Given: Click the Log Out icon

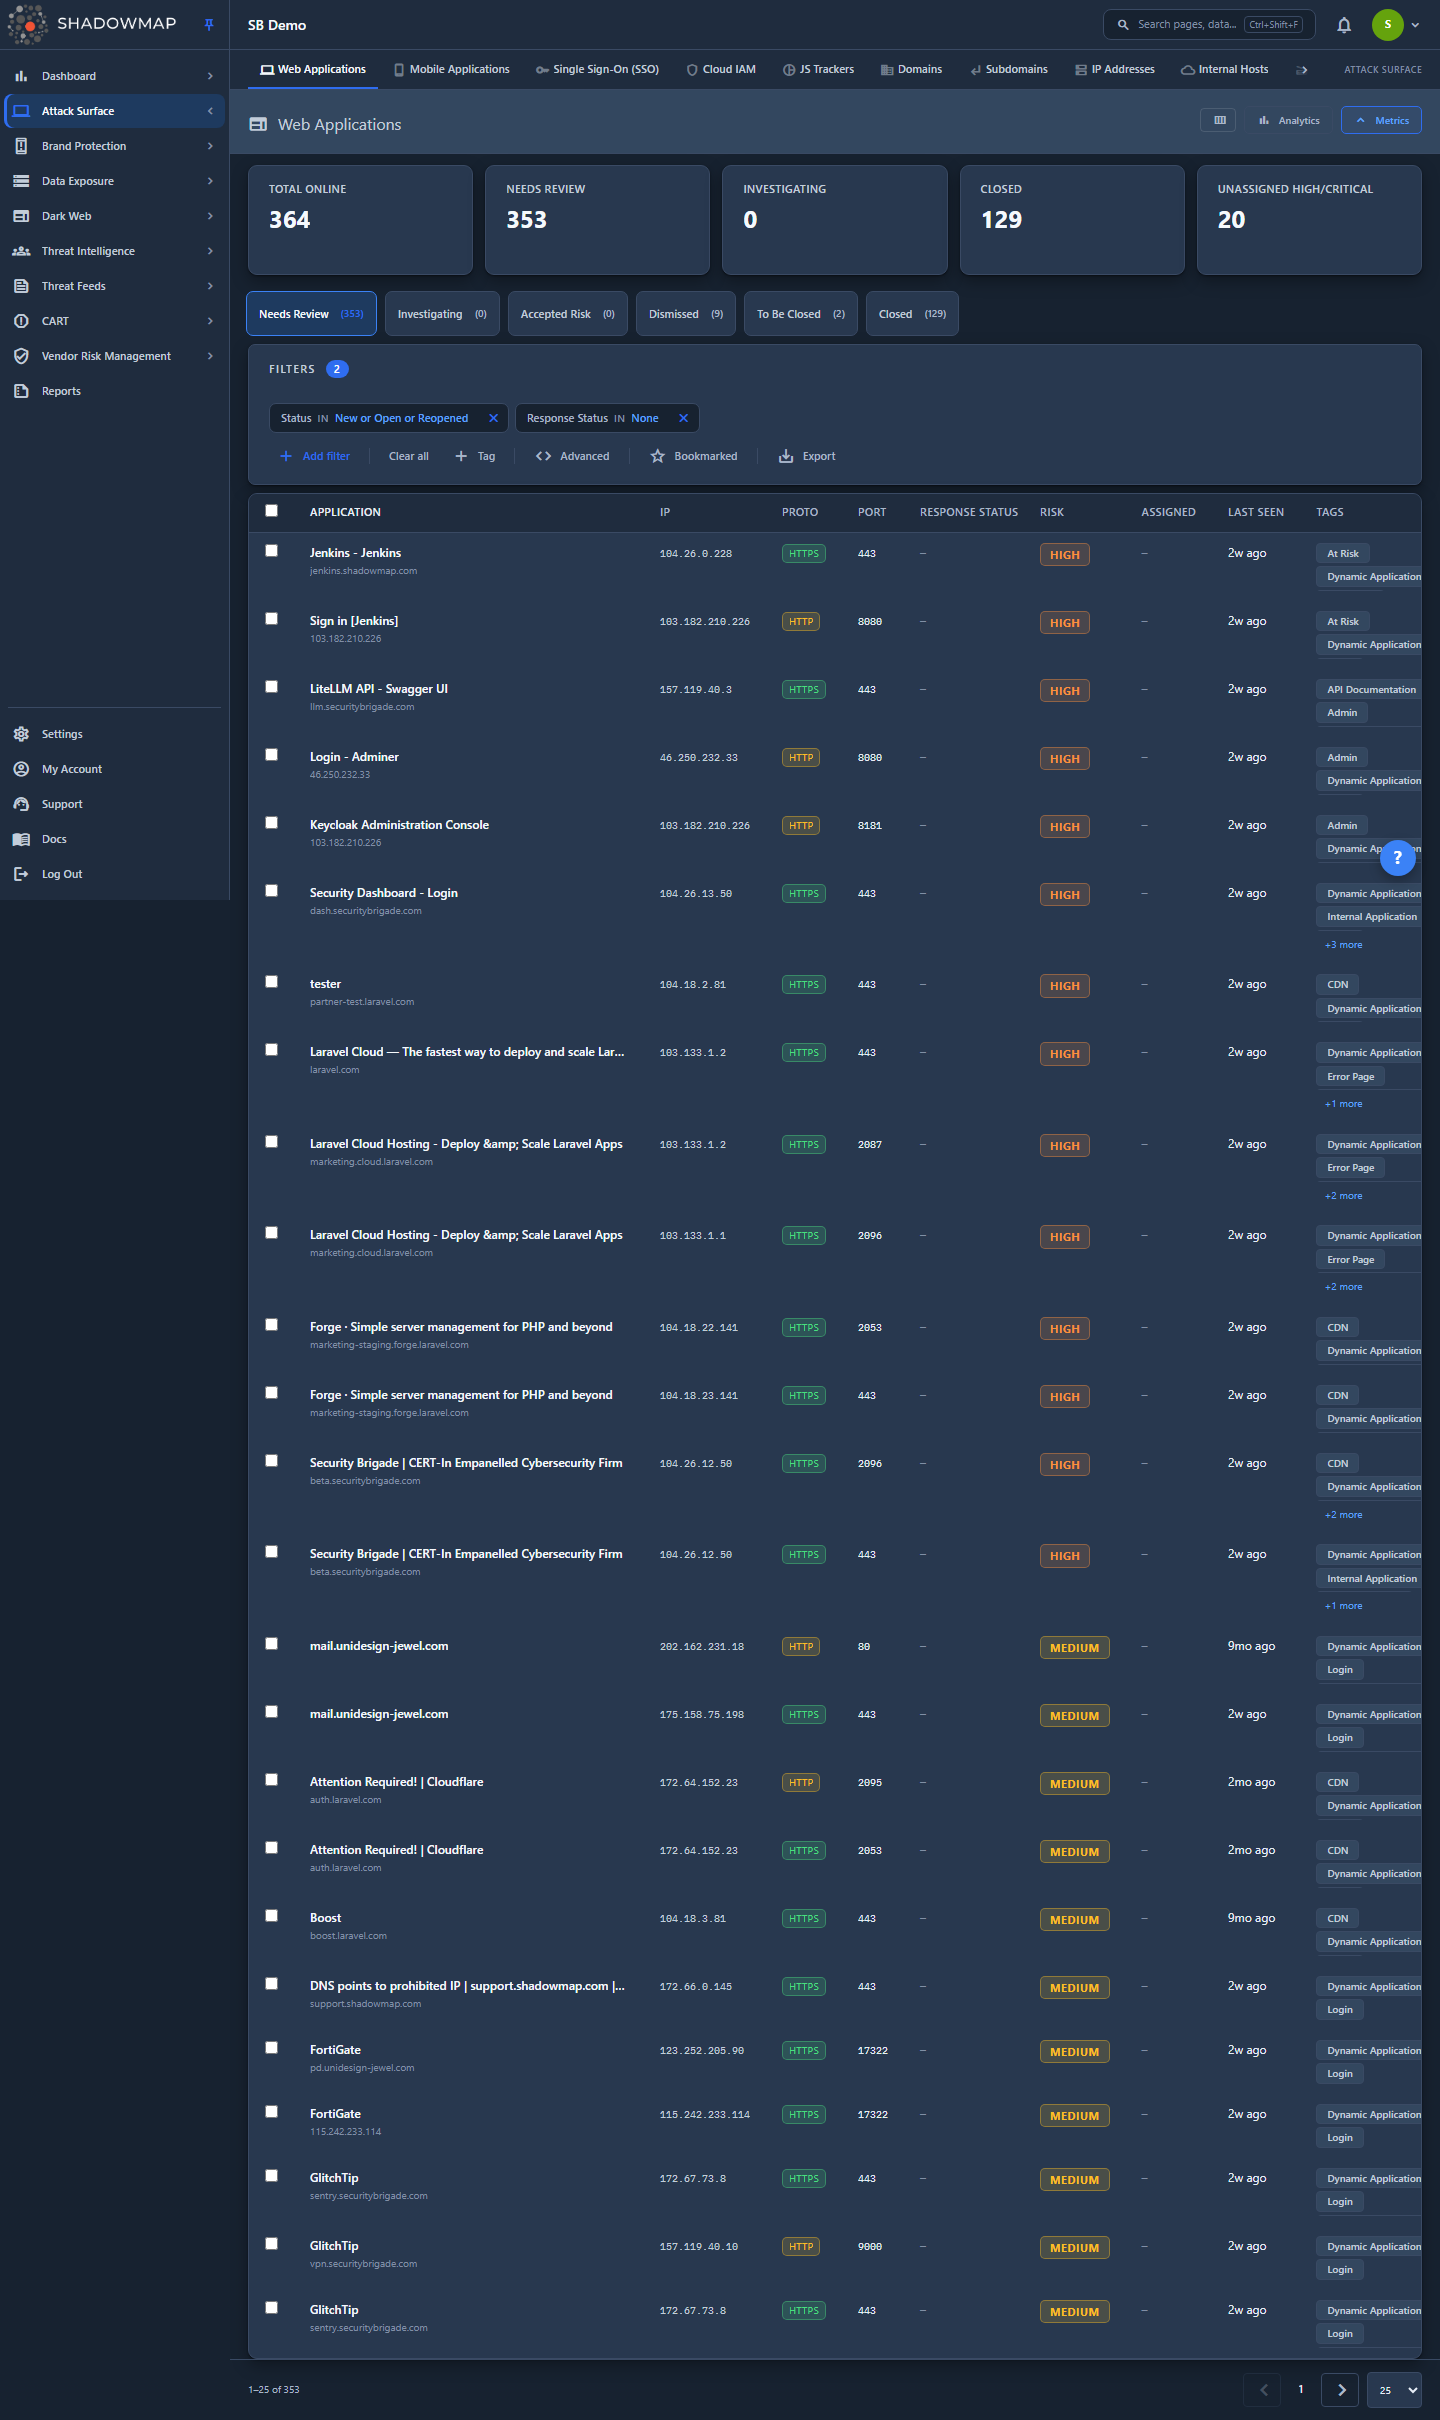Looking at the screenshot, I should (21, 874).
